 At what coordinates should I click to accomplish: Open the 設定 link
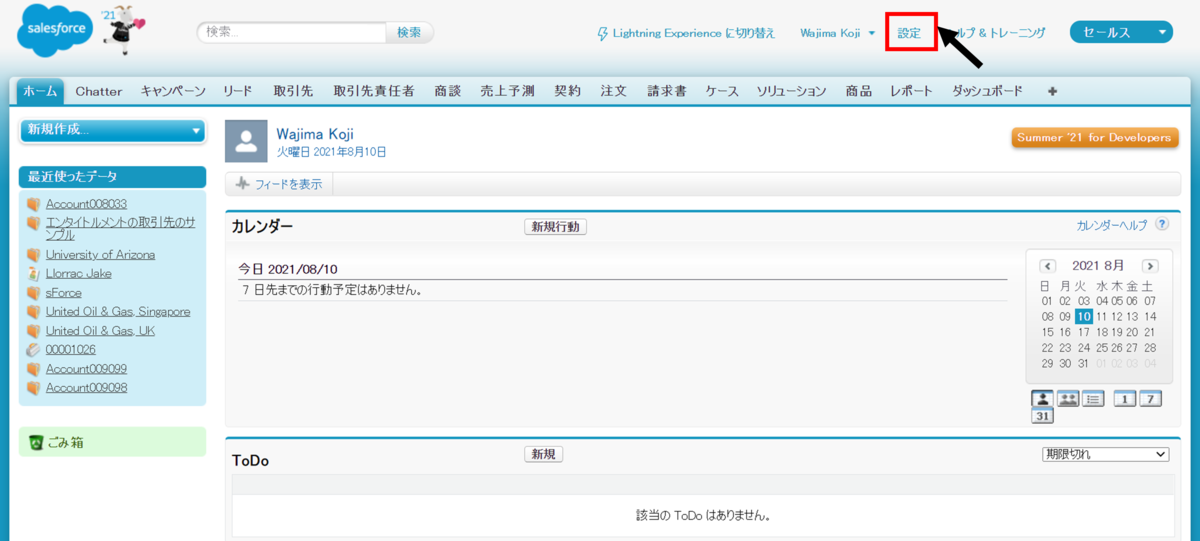pyautogui.click(x=909, y=33)
